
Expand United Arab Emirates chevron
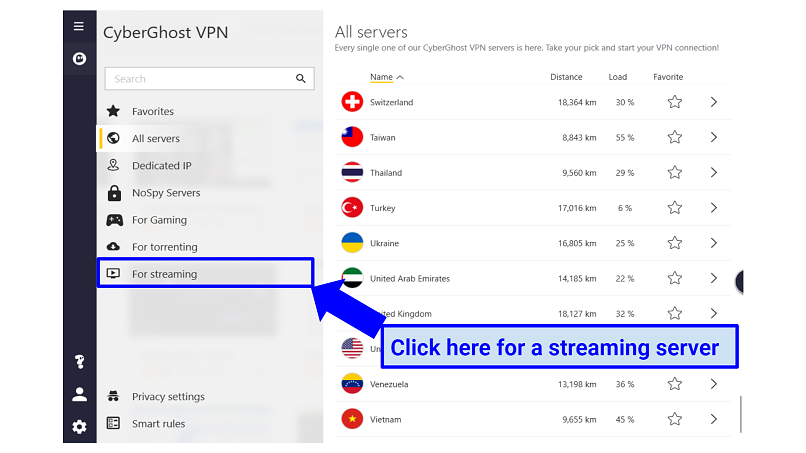(713, 278)
